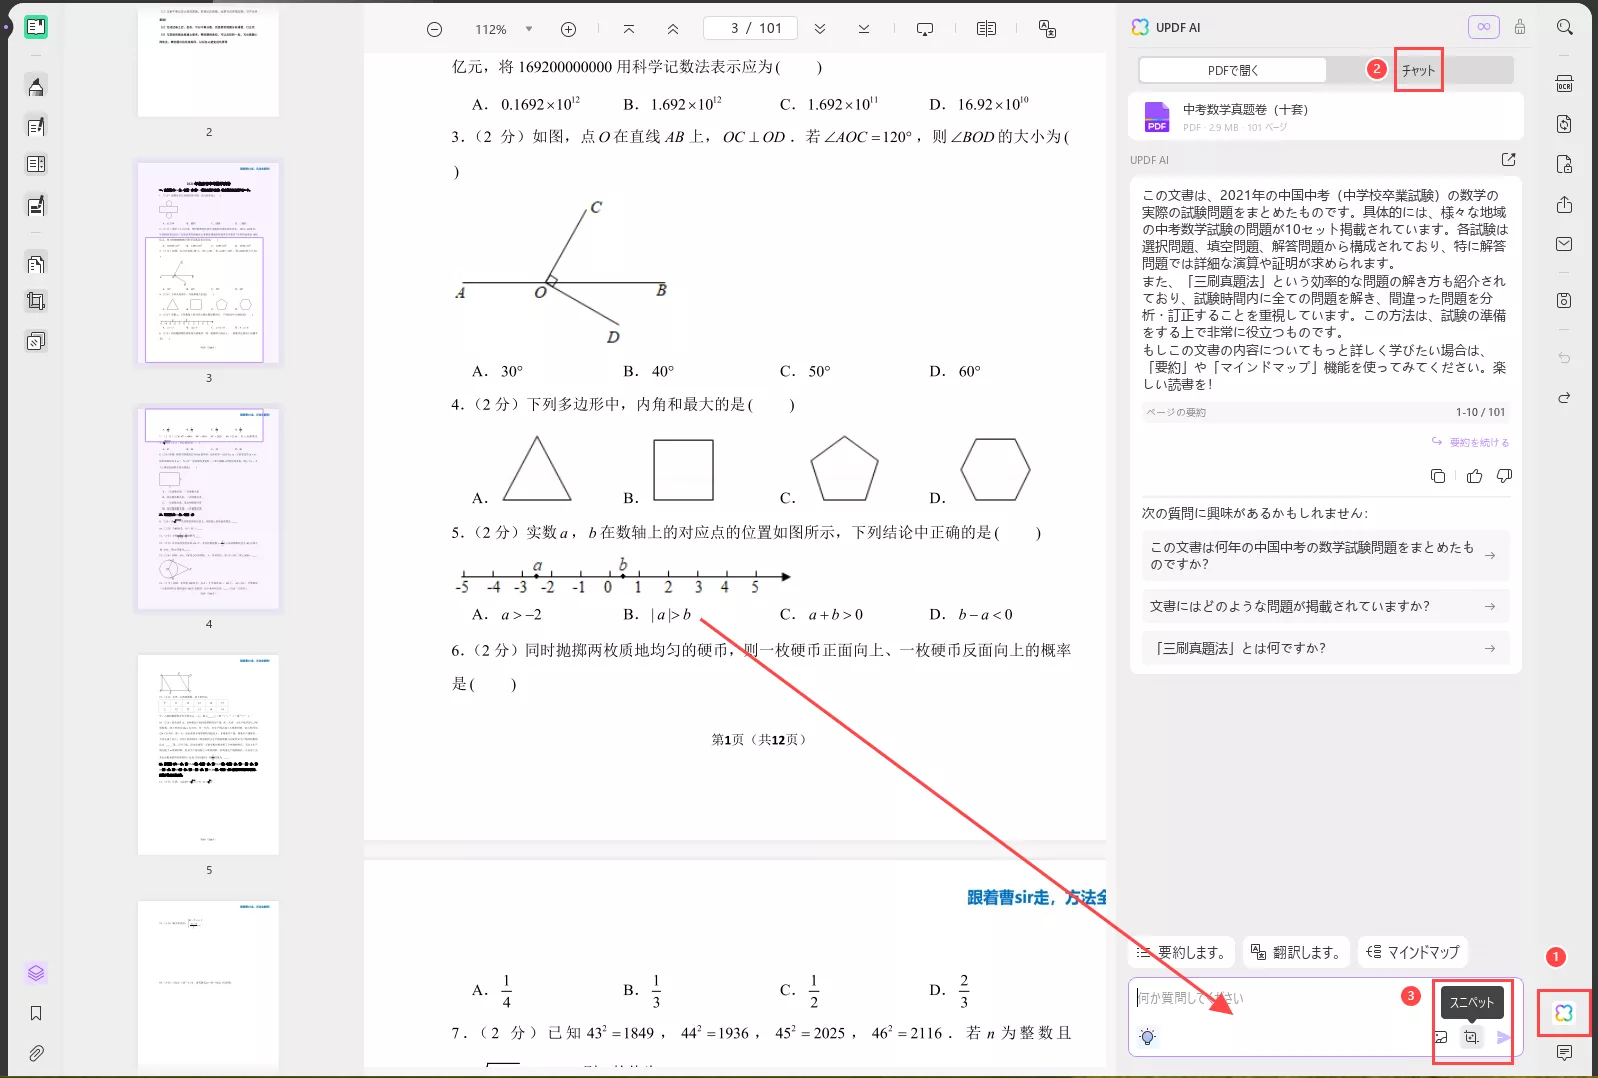Image resolution: width=1598 pixels, height=1078 pixels.
Task: Click the lock icon in AI header
Action: point(1520,27)
